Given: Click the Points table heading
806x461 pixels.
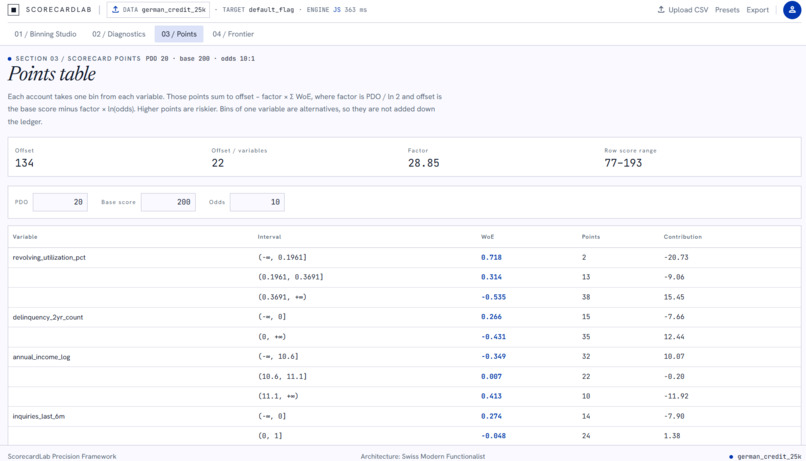Looking at the screenshot, I should (x=52, y=74).
